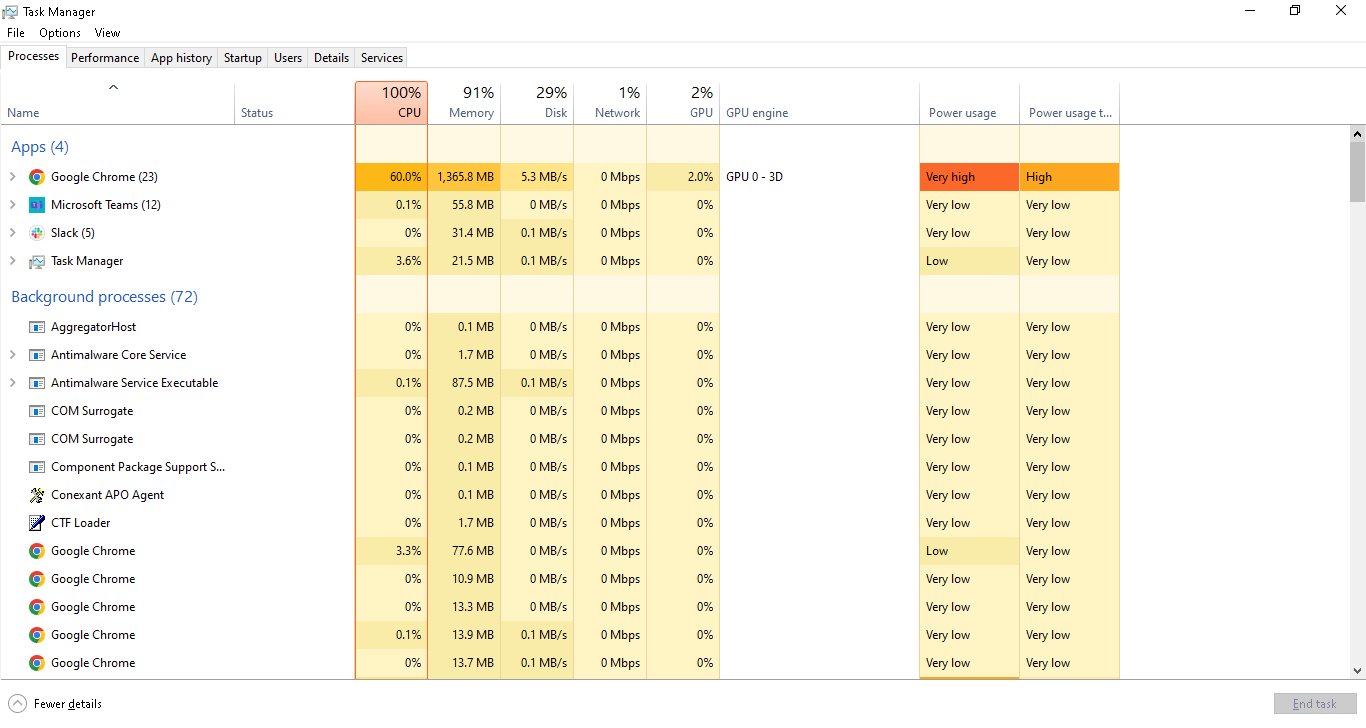This screenshot has height=728, width=1366.
Task: Expand Antimalware Service Executable entry
Action: (x=12, y=383)
